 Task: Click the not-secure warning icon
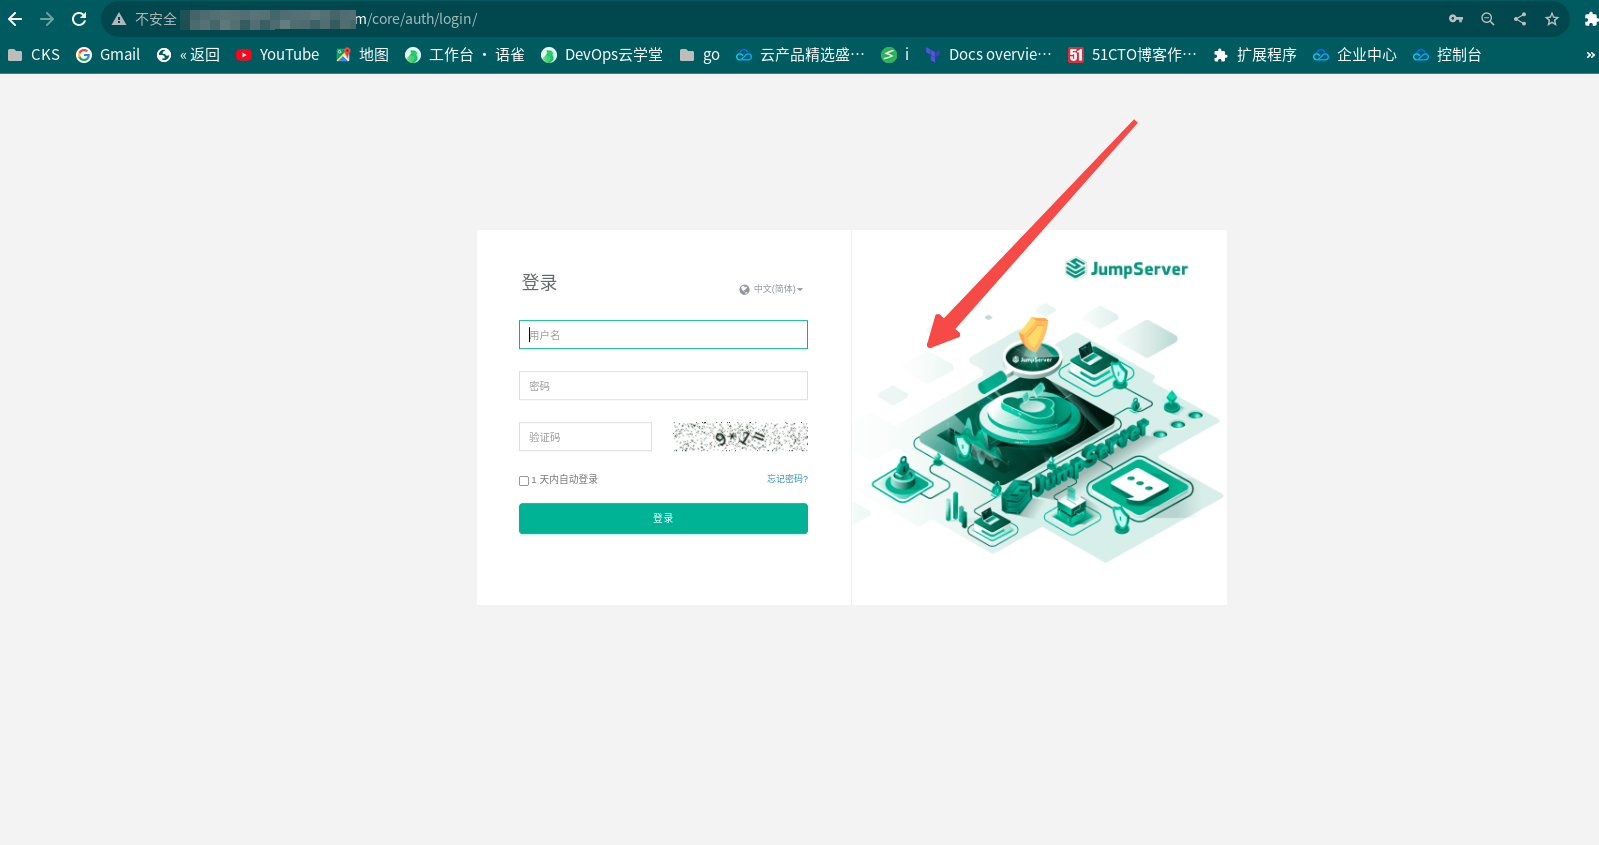pos(119,19)
